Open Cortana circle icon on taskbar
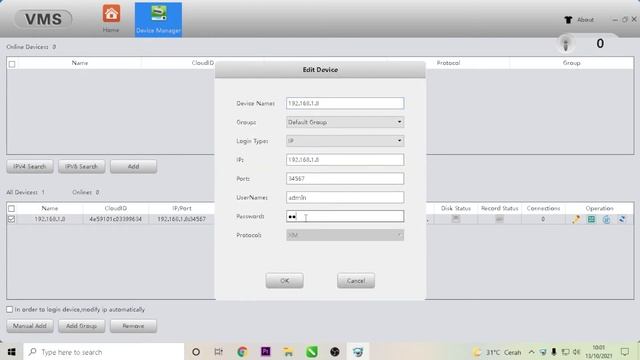 pos(196,352)
